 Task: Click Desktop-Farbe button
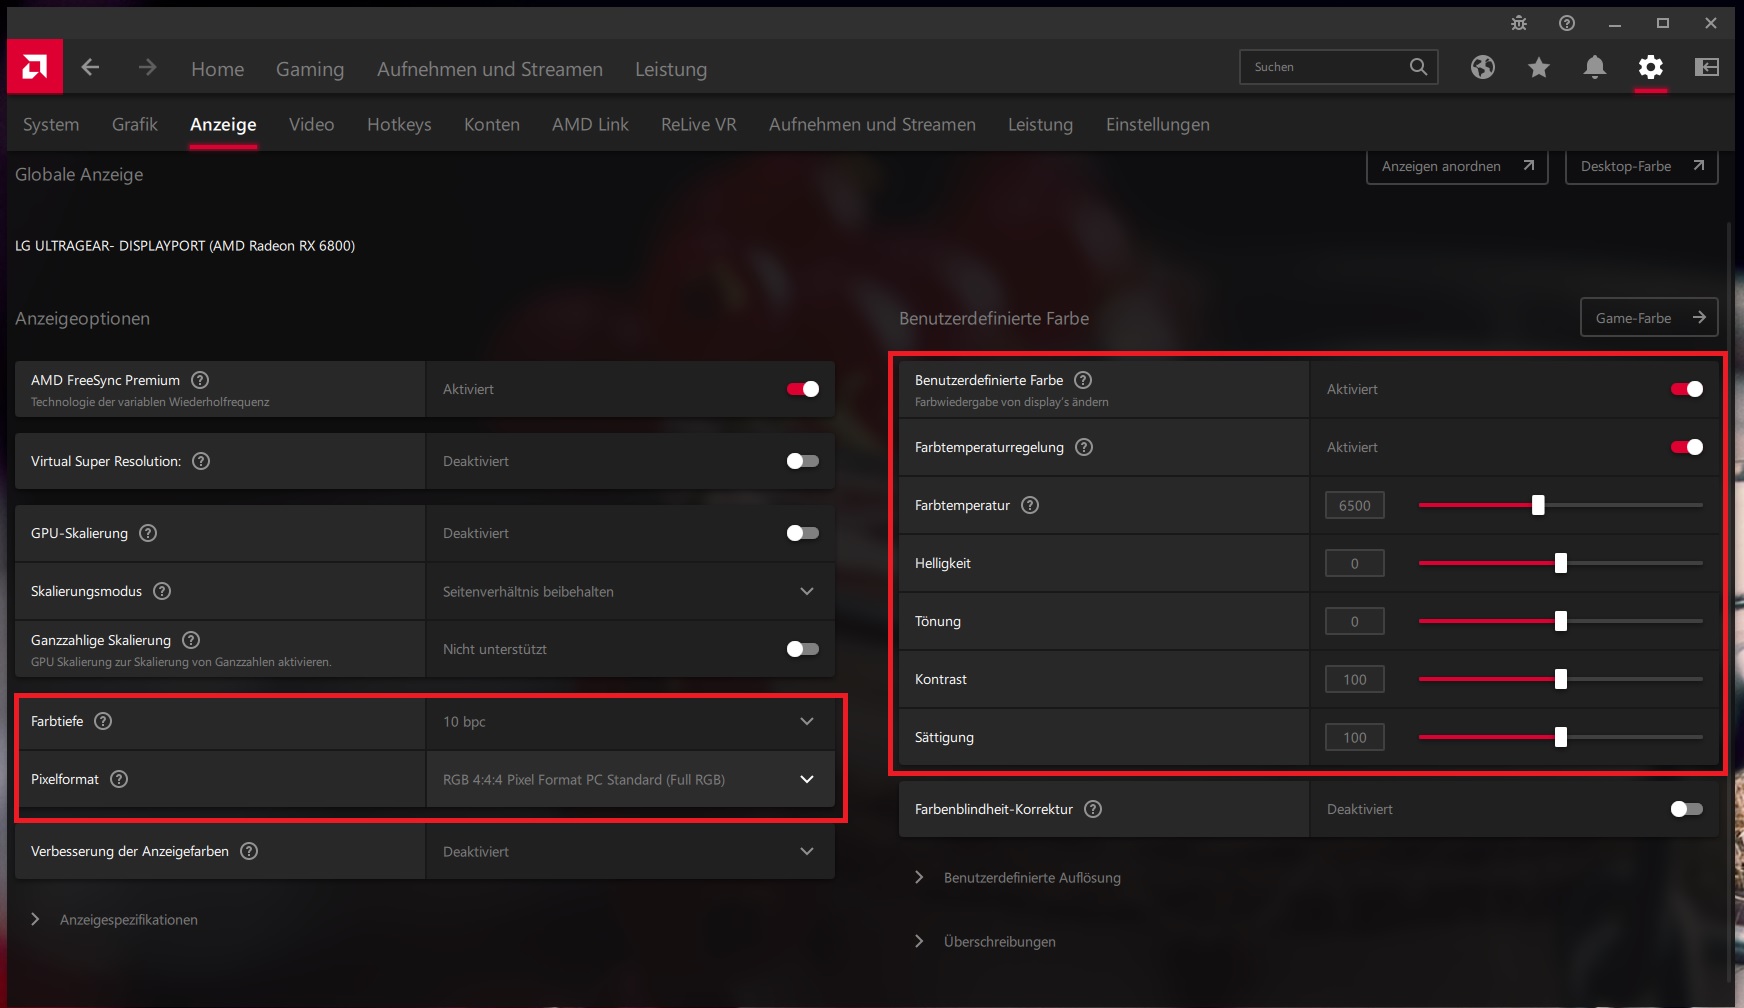(1641, 166)
